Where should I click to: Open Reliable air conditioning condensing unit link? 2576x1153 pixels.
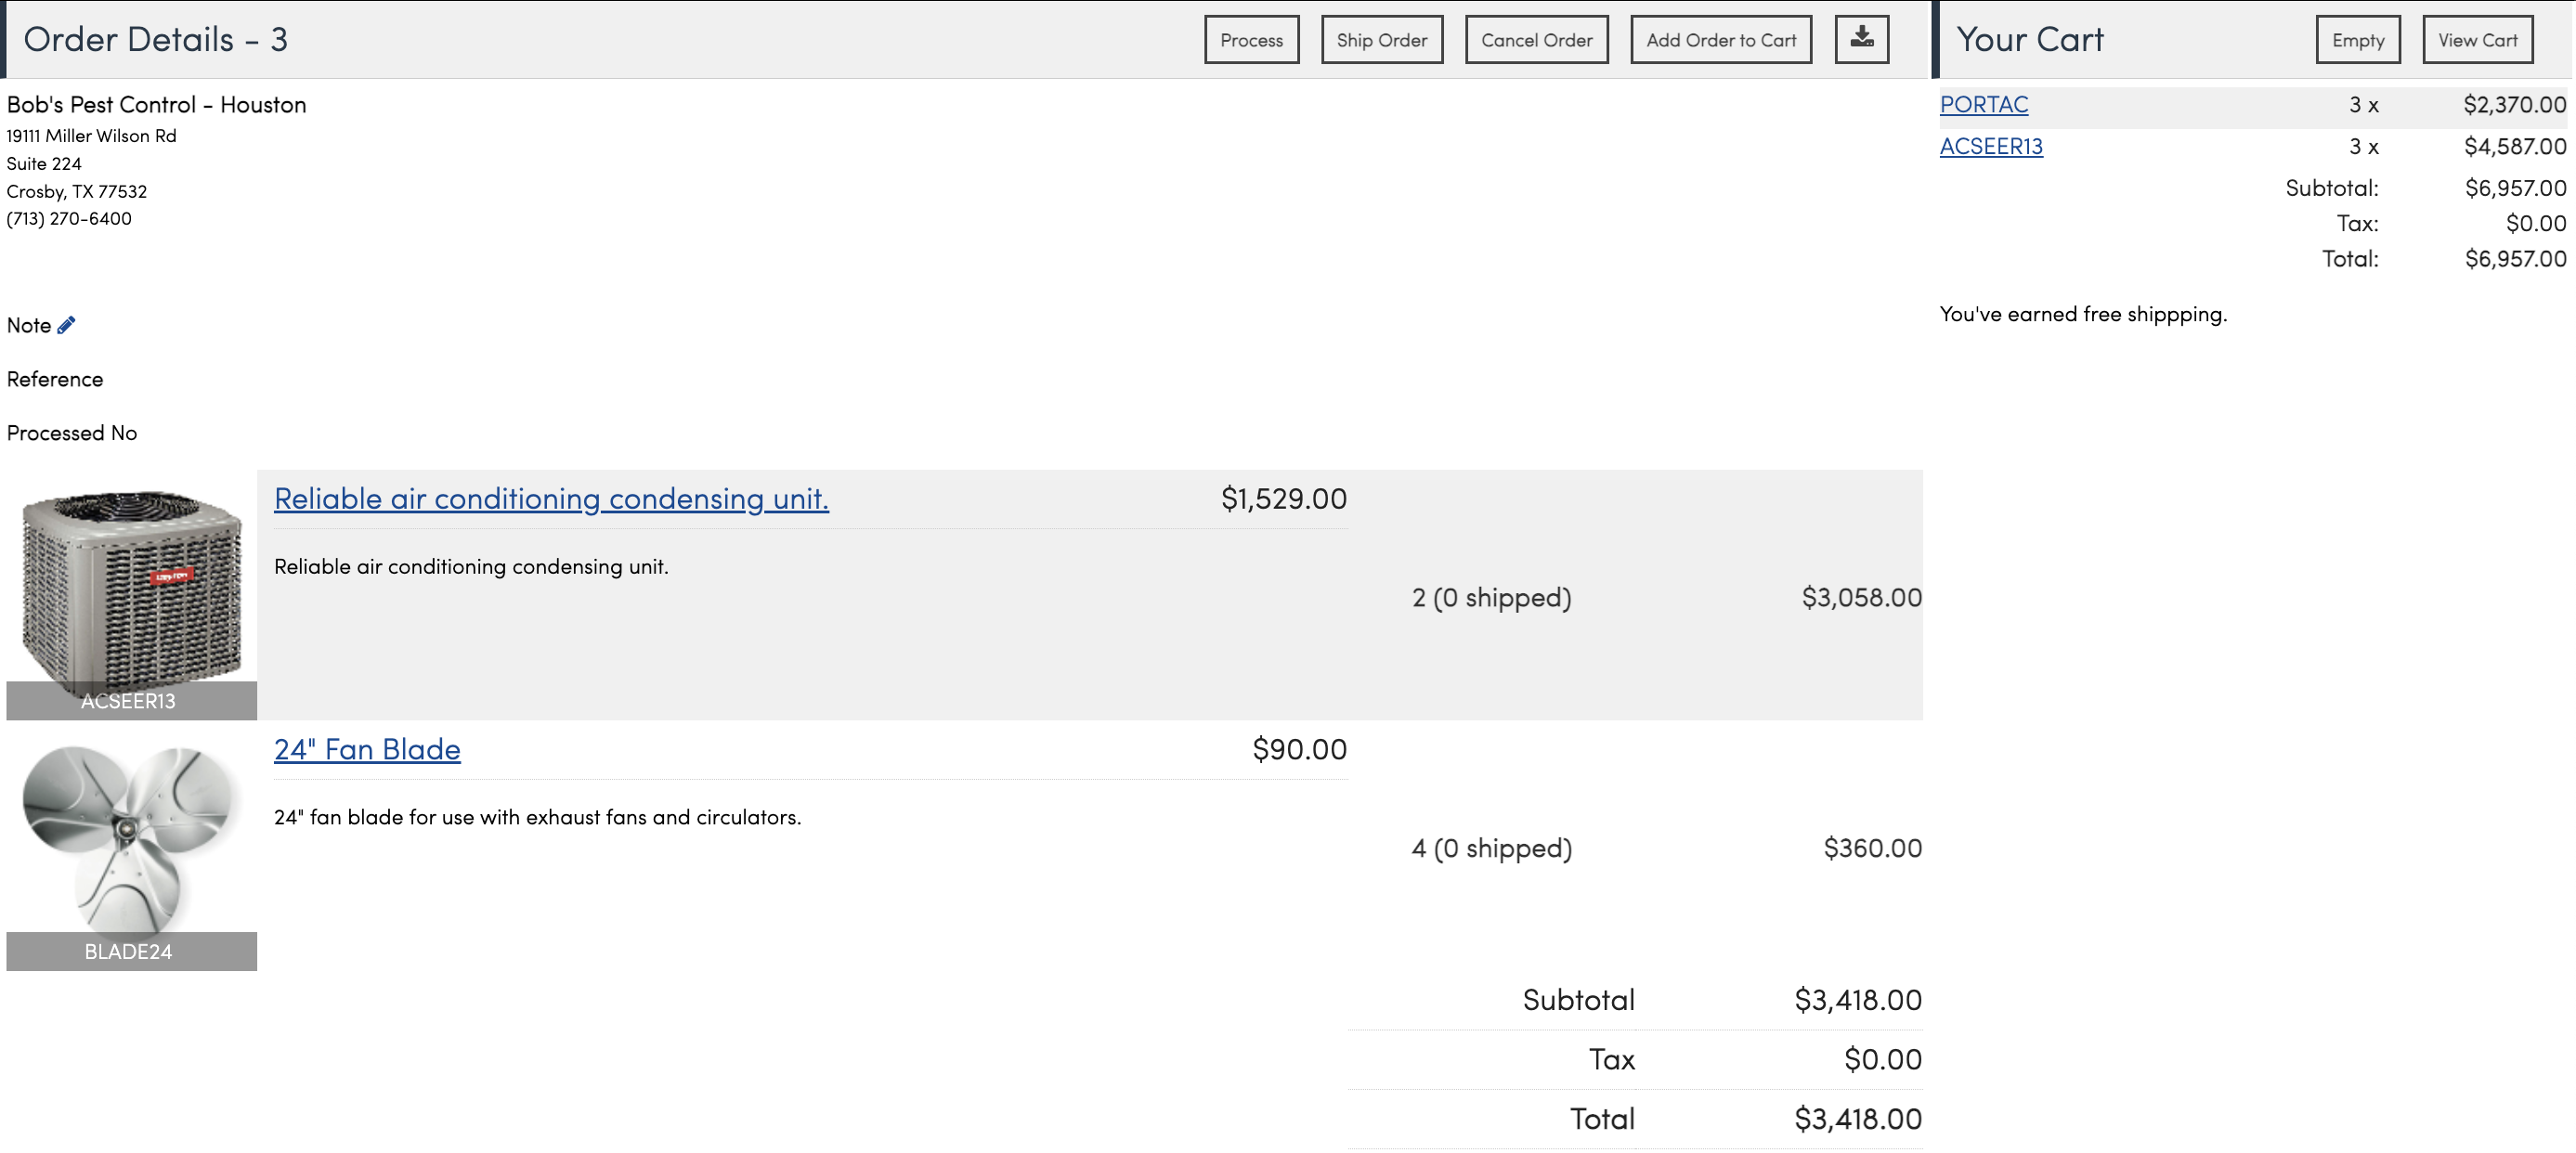[x=551, y=498]
